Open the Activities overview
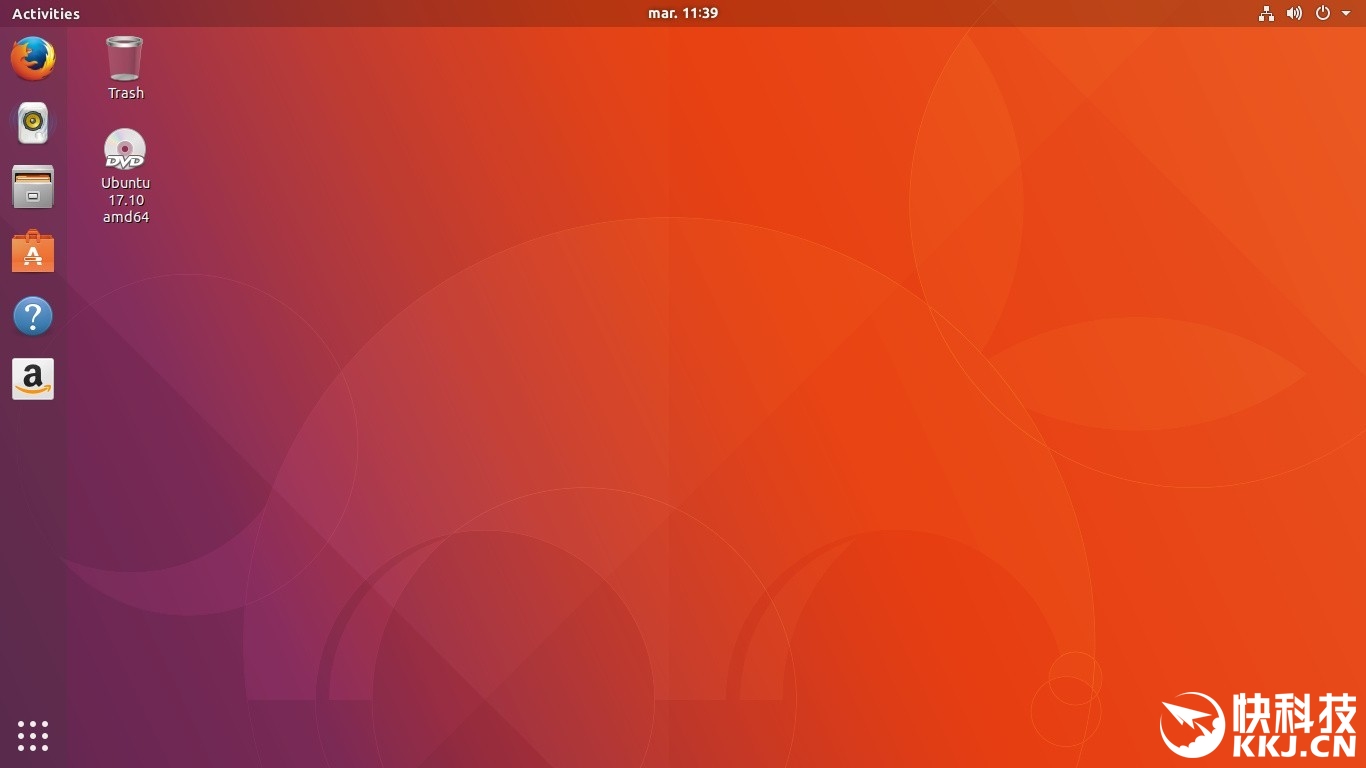1366x768 pixels. (x=46, y=13)
